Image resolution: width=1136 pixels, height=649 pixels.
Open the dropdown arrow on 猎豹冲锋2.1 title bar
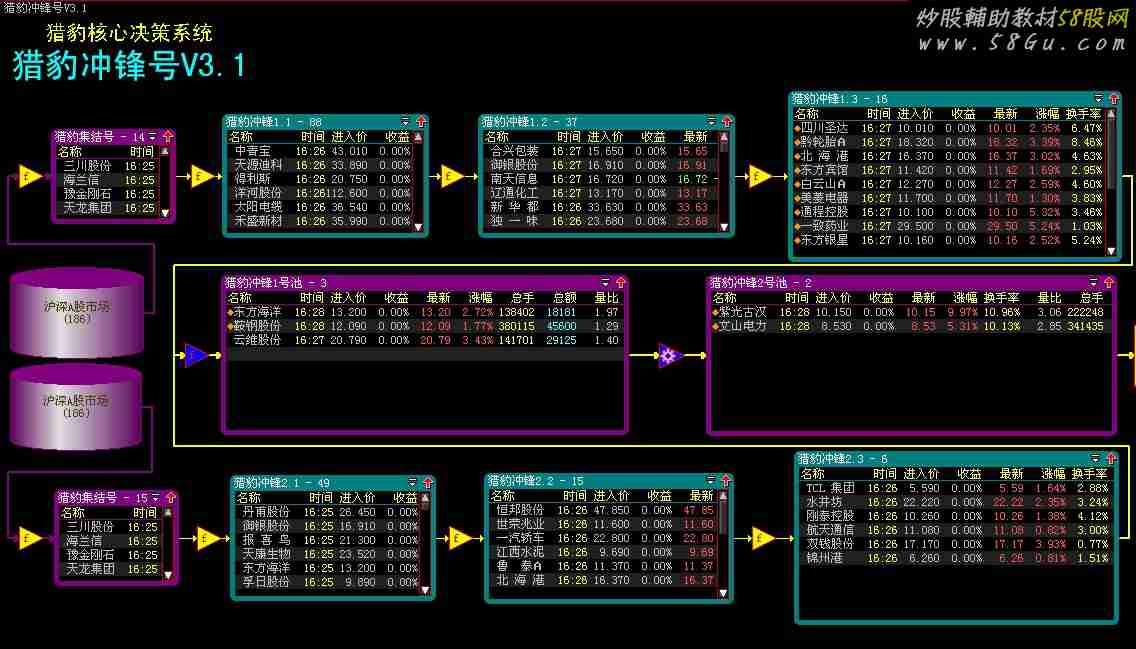pos(412,482)
